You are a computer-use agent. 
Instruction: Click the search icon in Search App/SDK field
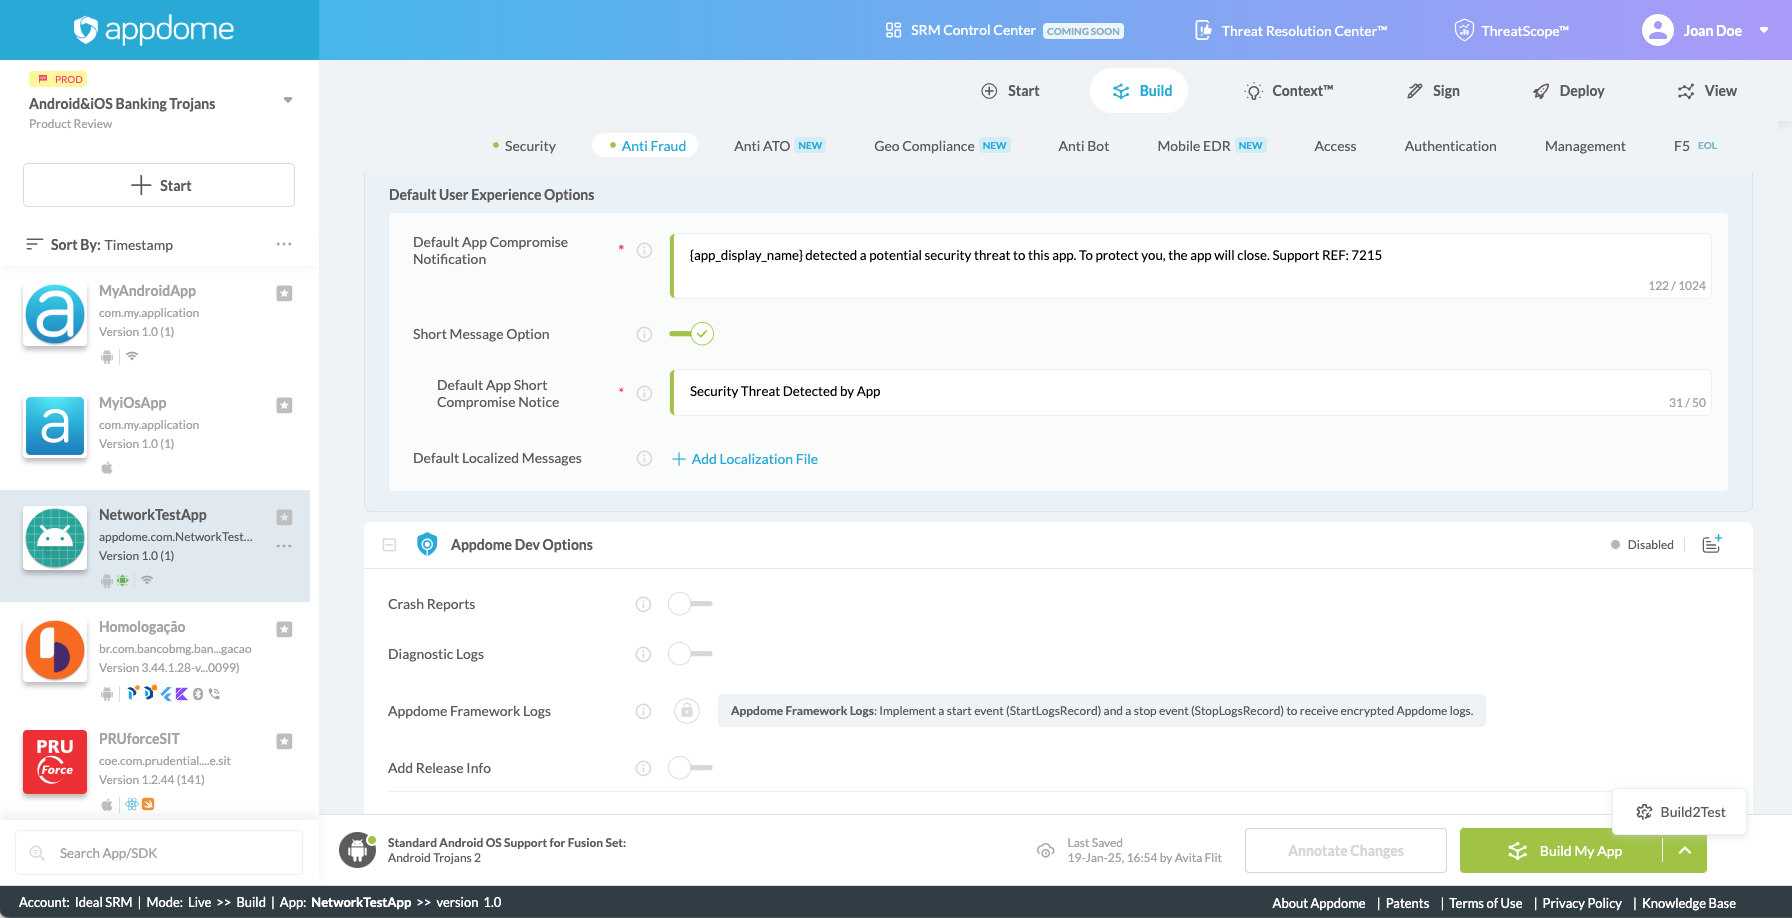tap(37, 852)
